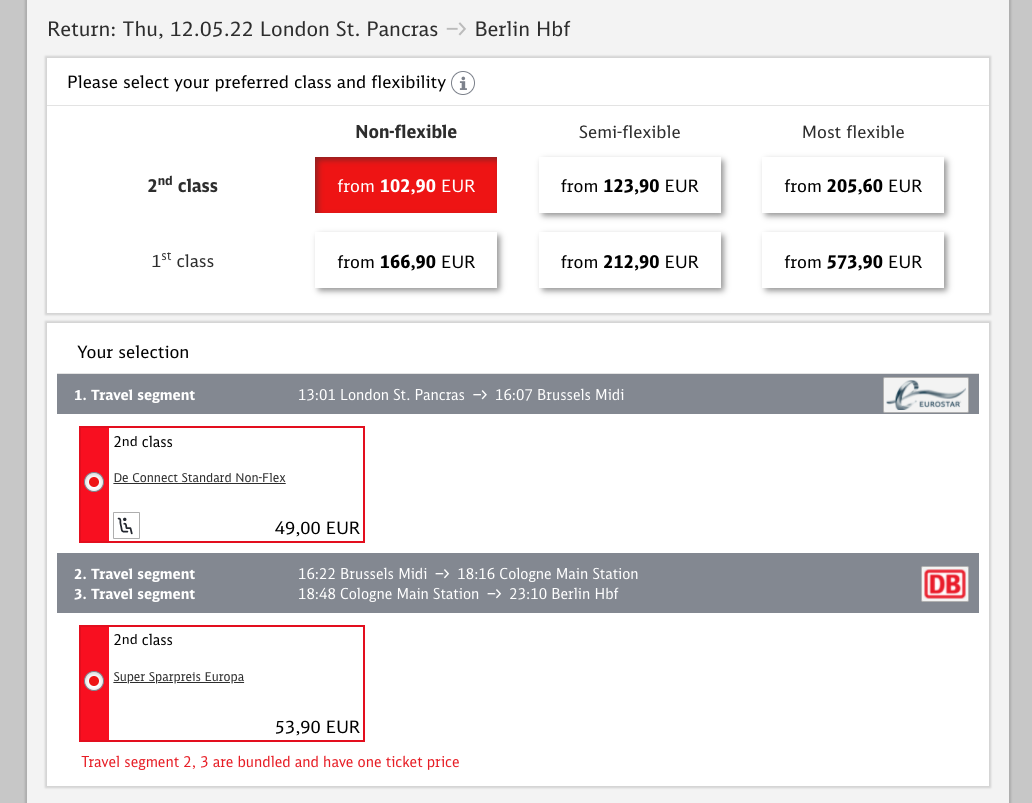Click the Eurostar logo

click(x=925, y=395)
